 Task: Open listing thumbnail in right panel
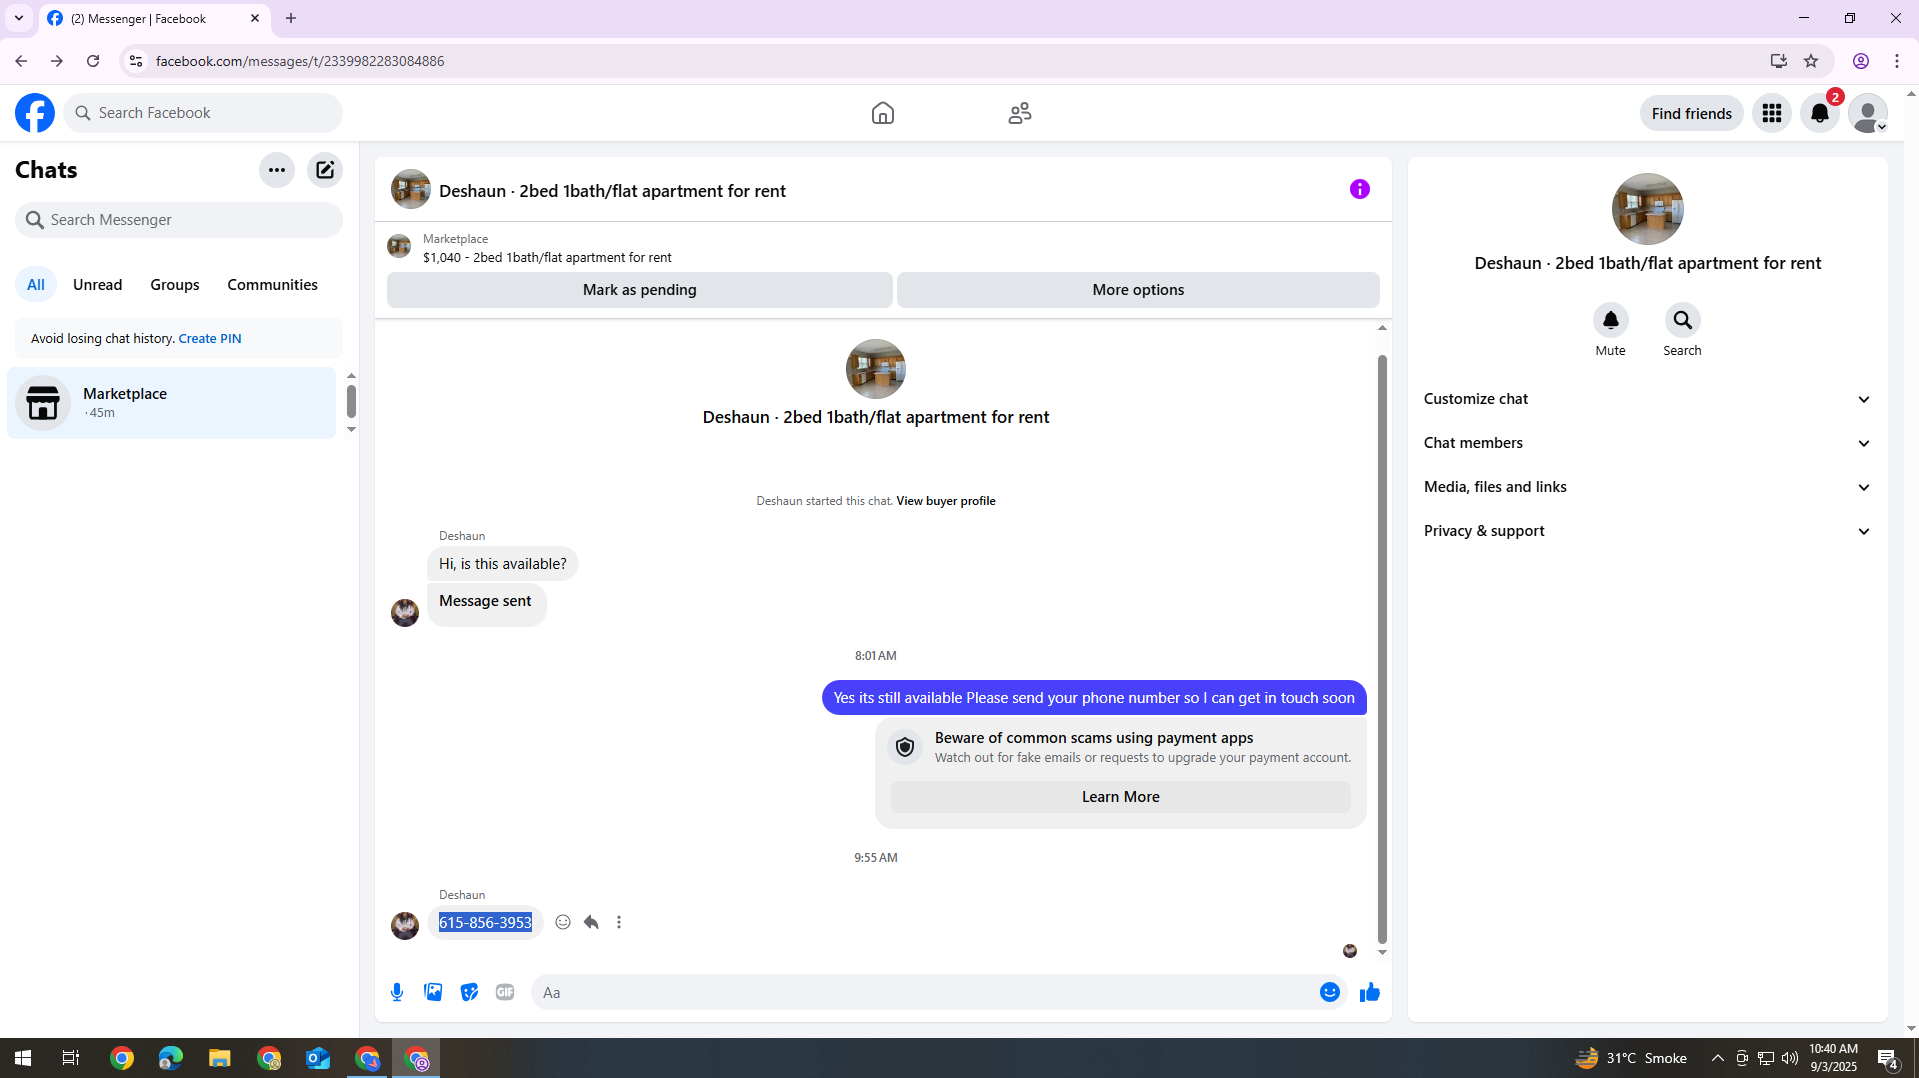[1647, 209]
